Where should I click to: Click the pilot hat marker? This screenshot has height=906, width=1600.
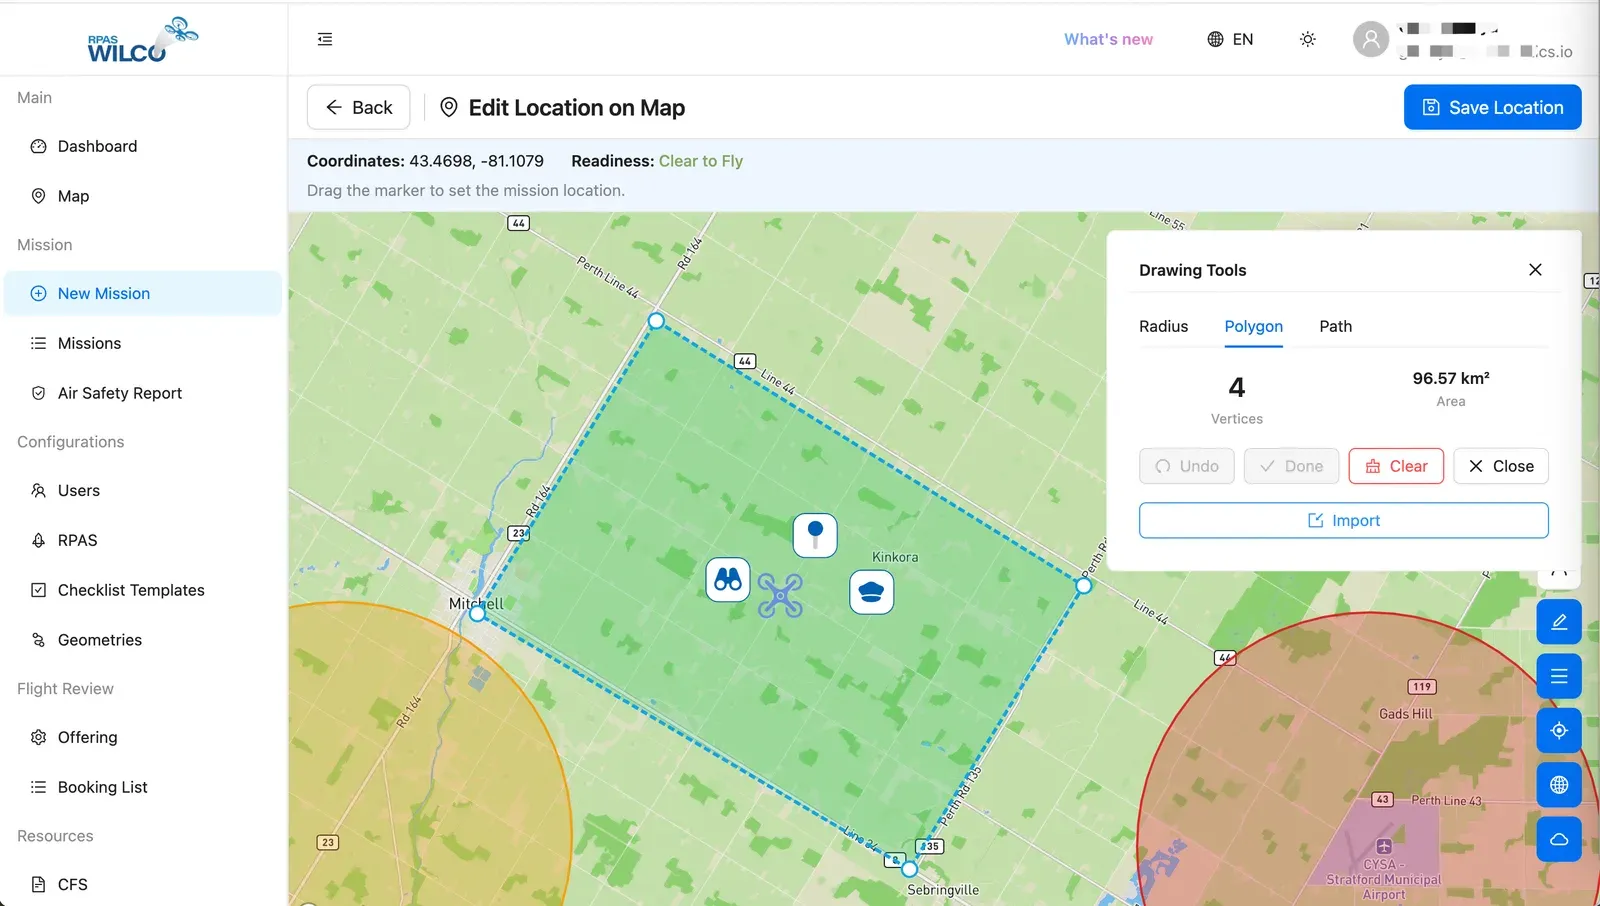[872, 592]
